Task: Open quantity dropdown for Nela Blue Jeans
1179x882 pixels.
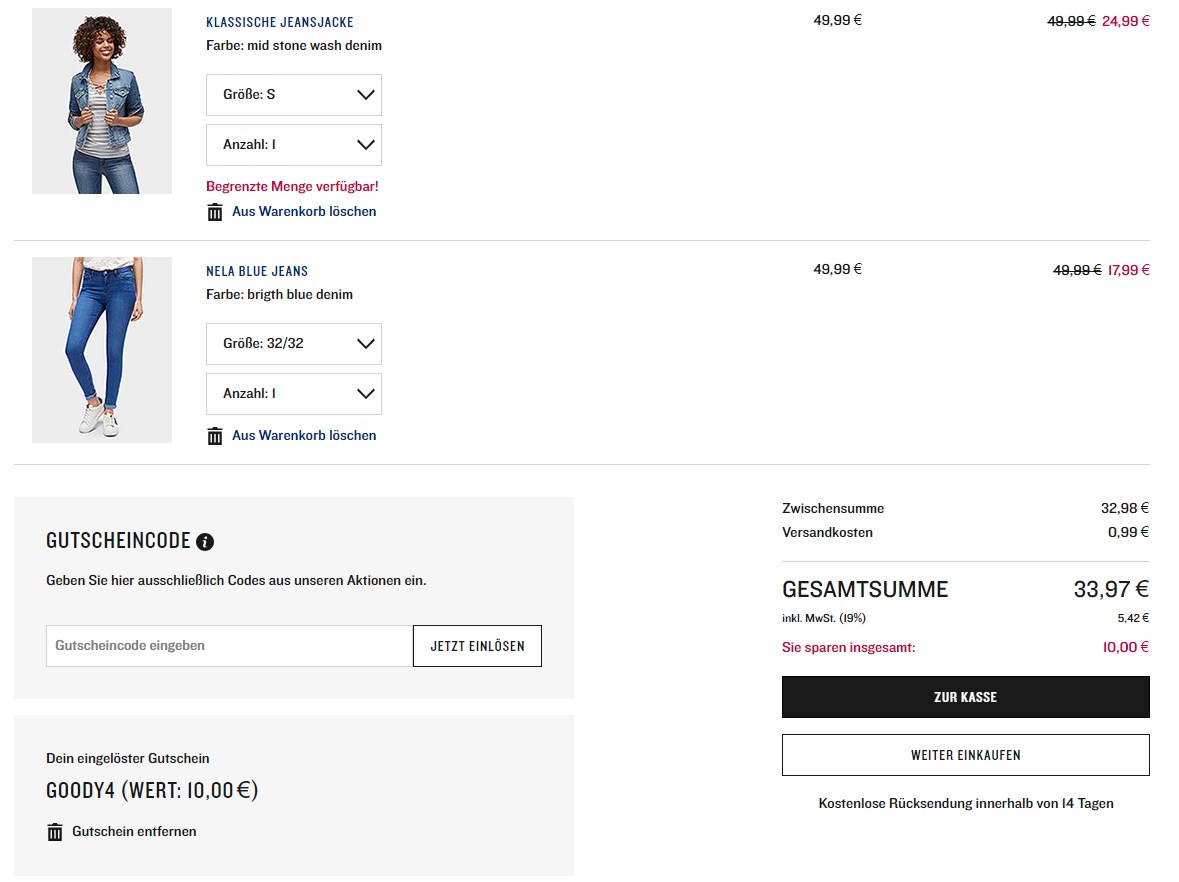Action: pos(293,394)
